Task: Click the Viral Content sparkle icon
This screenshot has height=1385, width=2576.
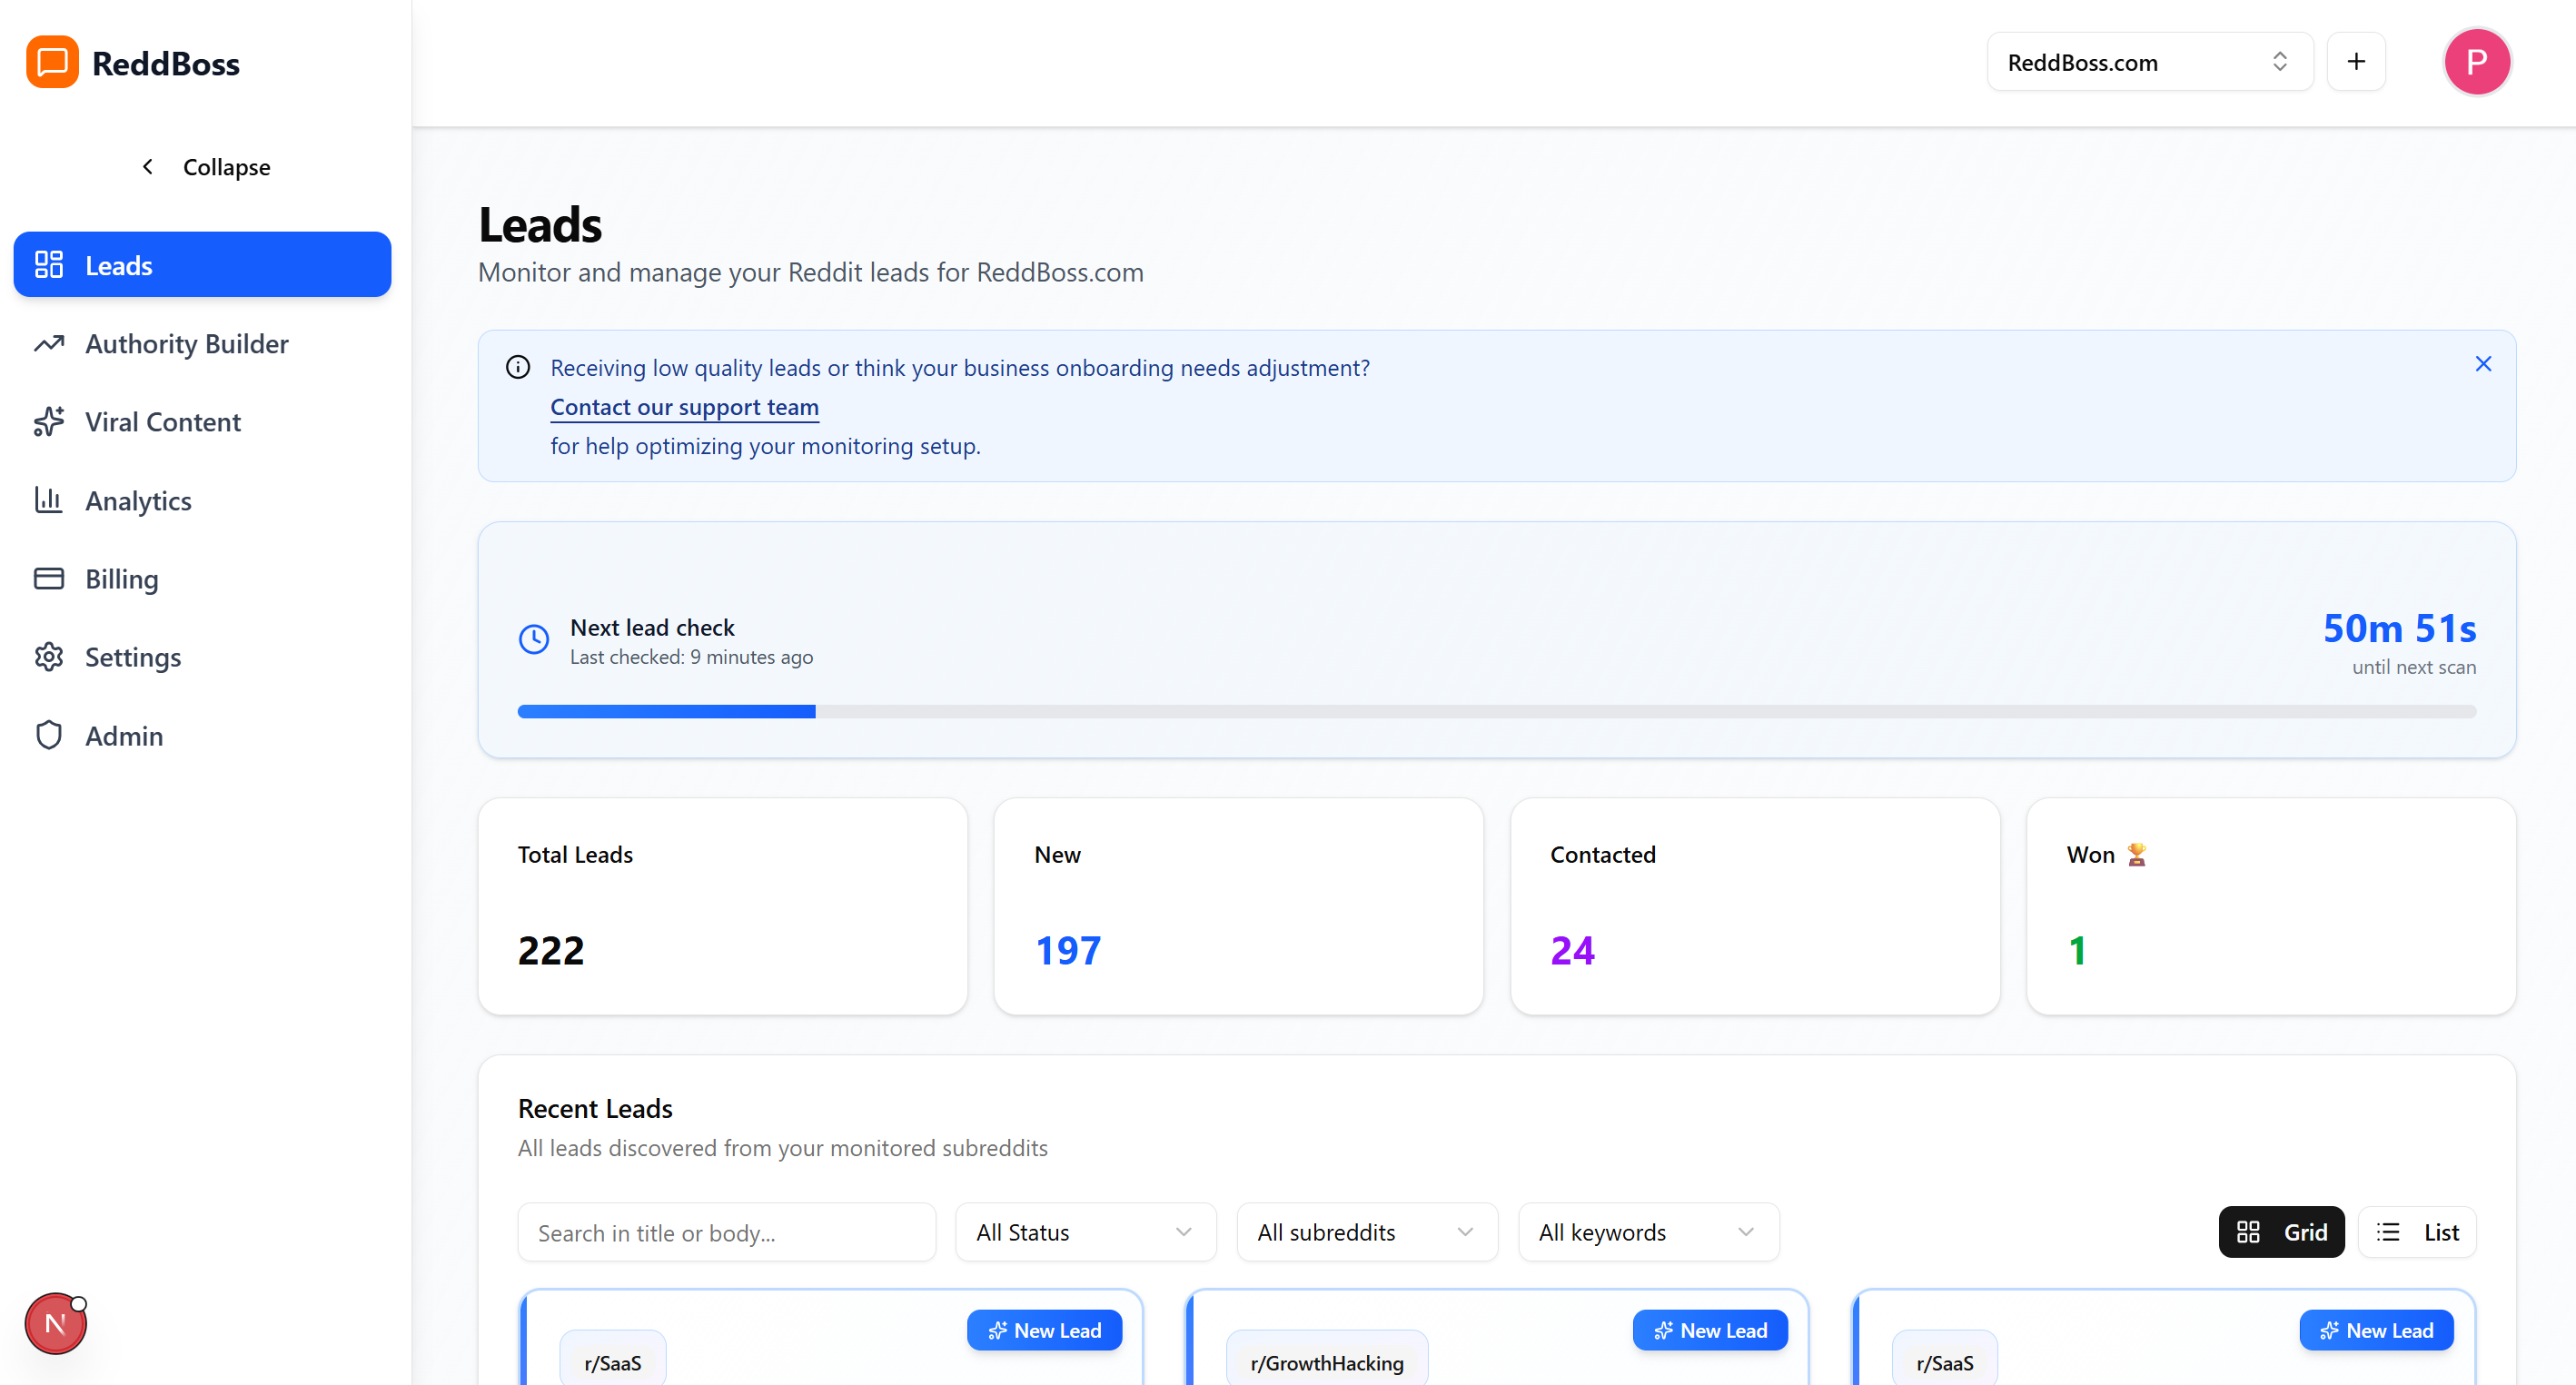Action: (49, 421)
